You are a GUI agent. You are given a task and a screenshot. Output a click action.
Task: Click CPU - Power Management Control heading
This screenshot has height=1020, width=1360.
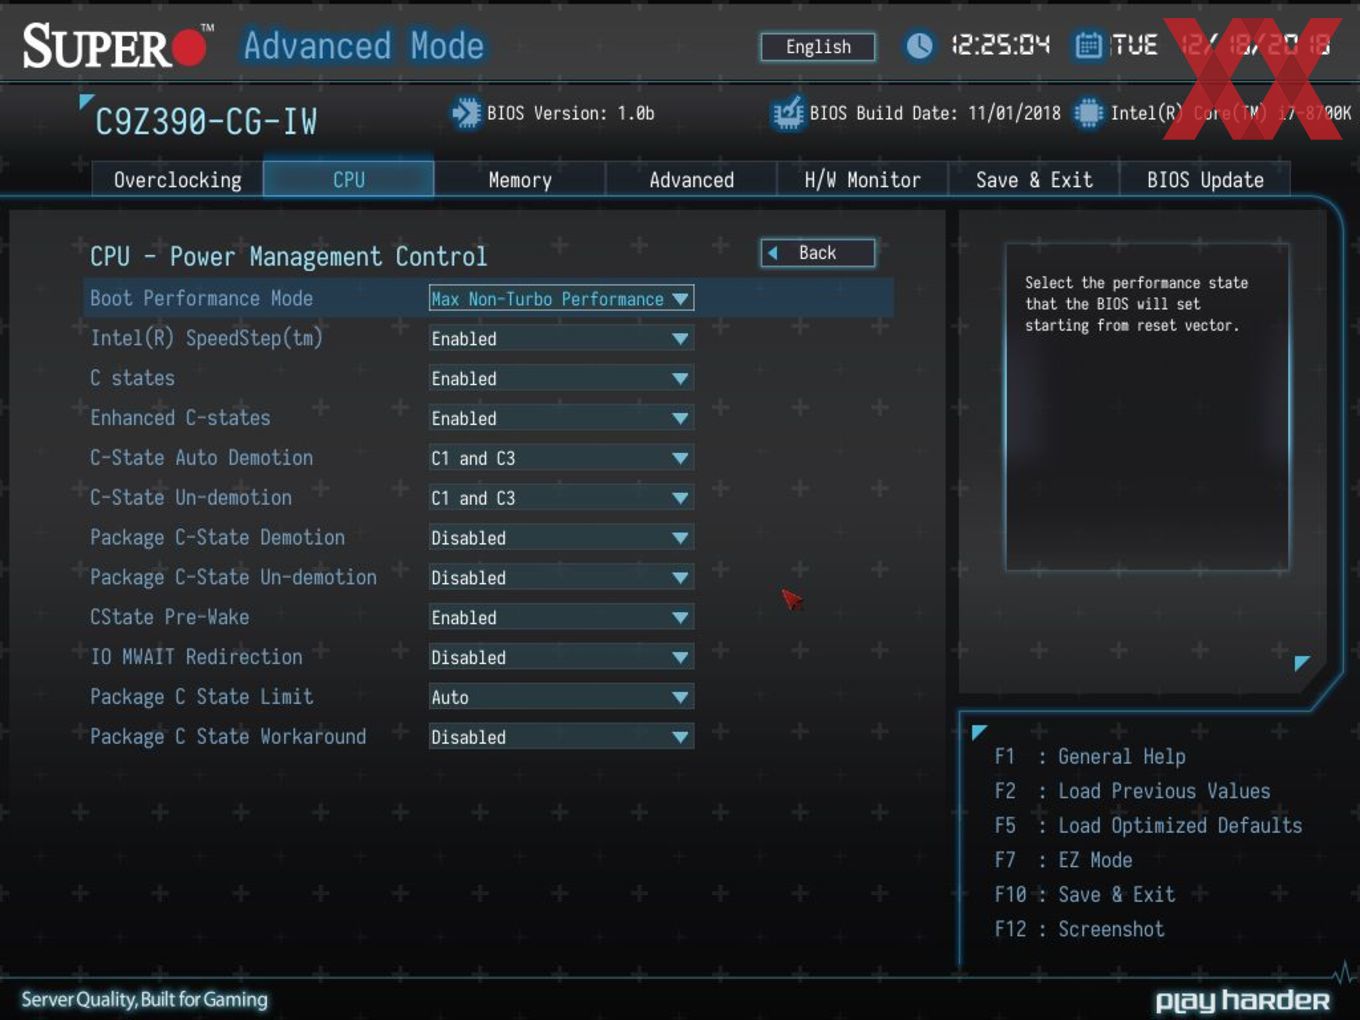(x=288, y=257)
